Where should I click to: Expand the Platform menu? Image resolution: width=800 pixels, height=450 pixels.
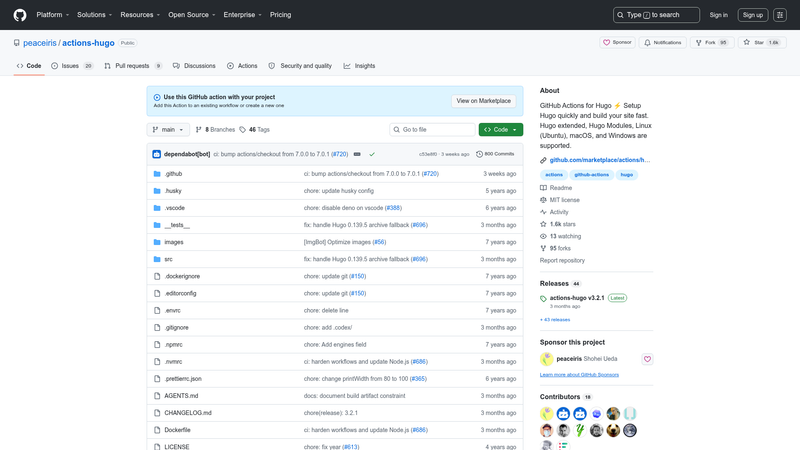53,15
